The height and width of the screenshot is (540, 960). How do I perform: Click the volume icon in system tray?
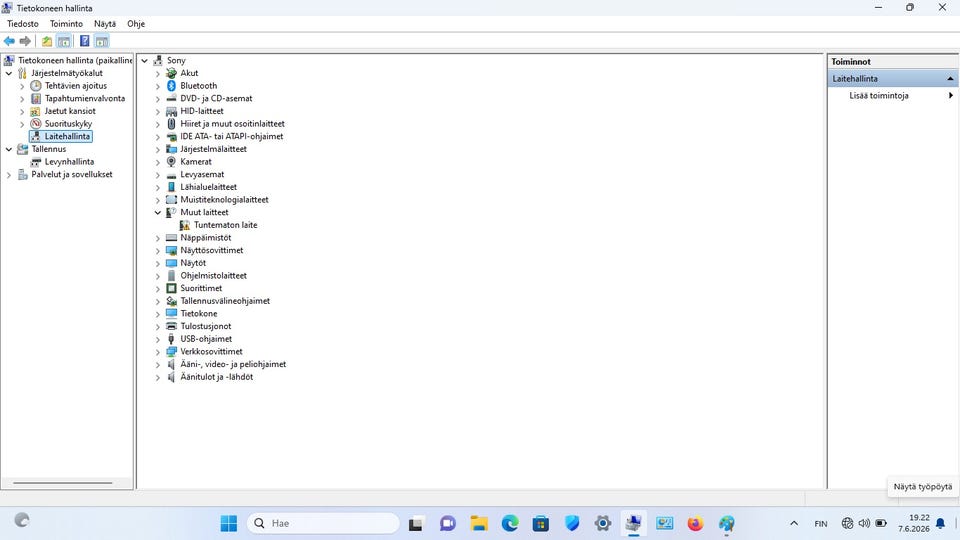point(864,523)
